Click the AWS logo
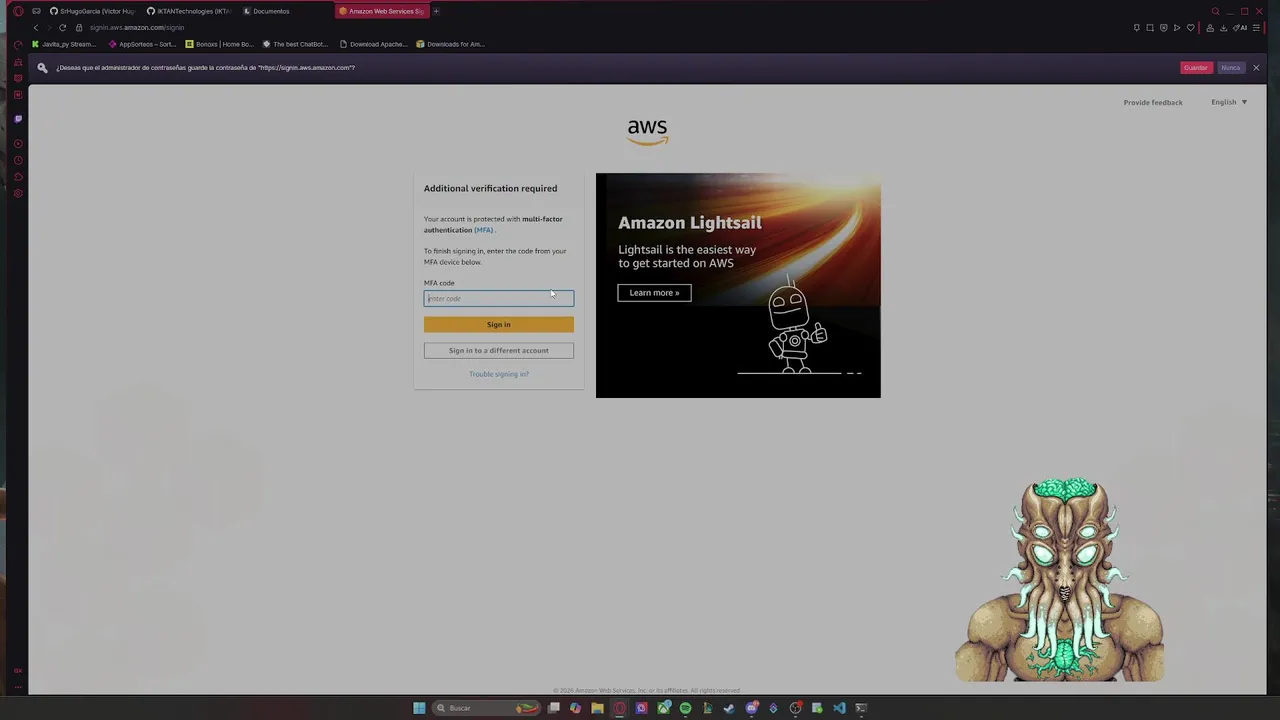1280x720 pixels. pos(647,131)
